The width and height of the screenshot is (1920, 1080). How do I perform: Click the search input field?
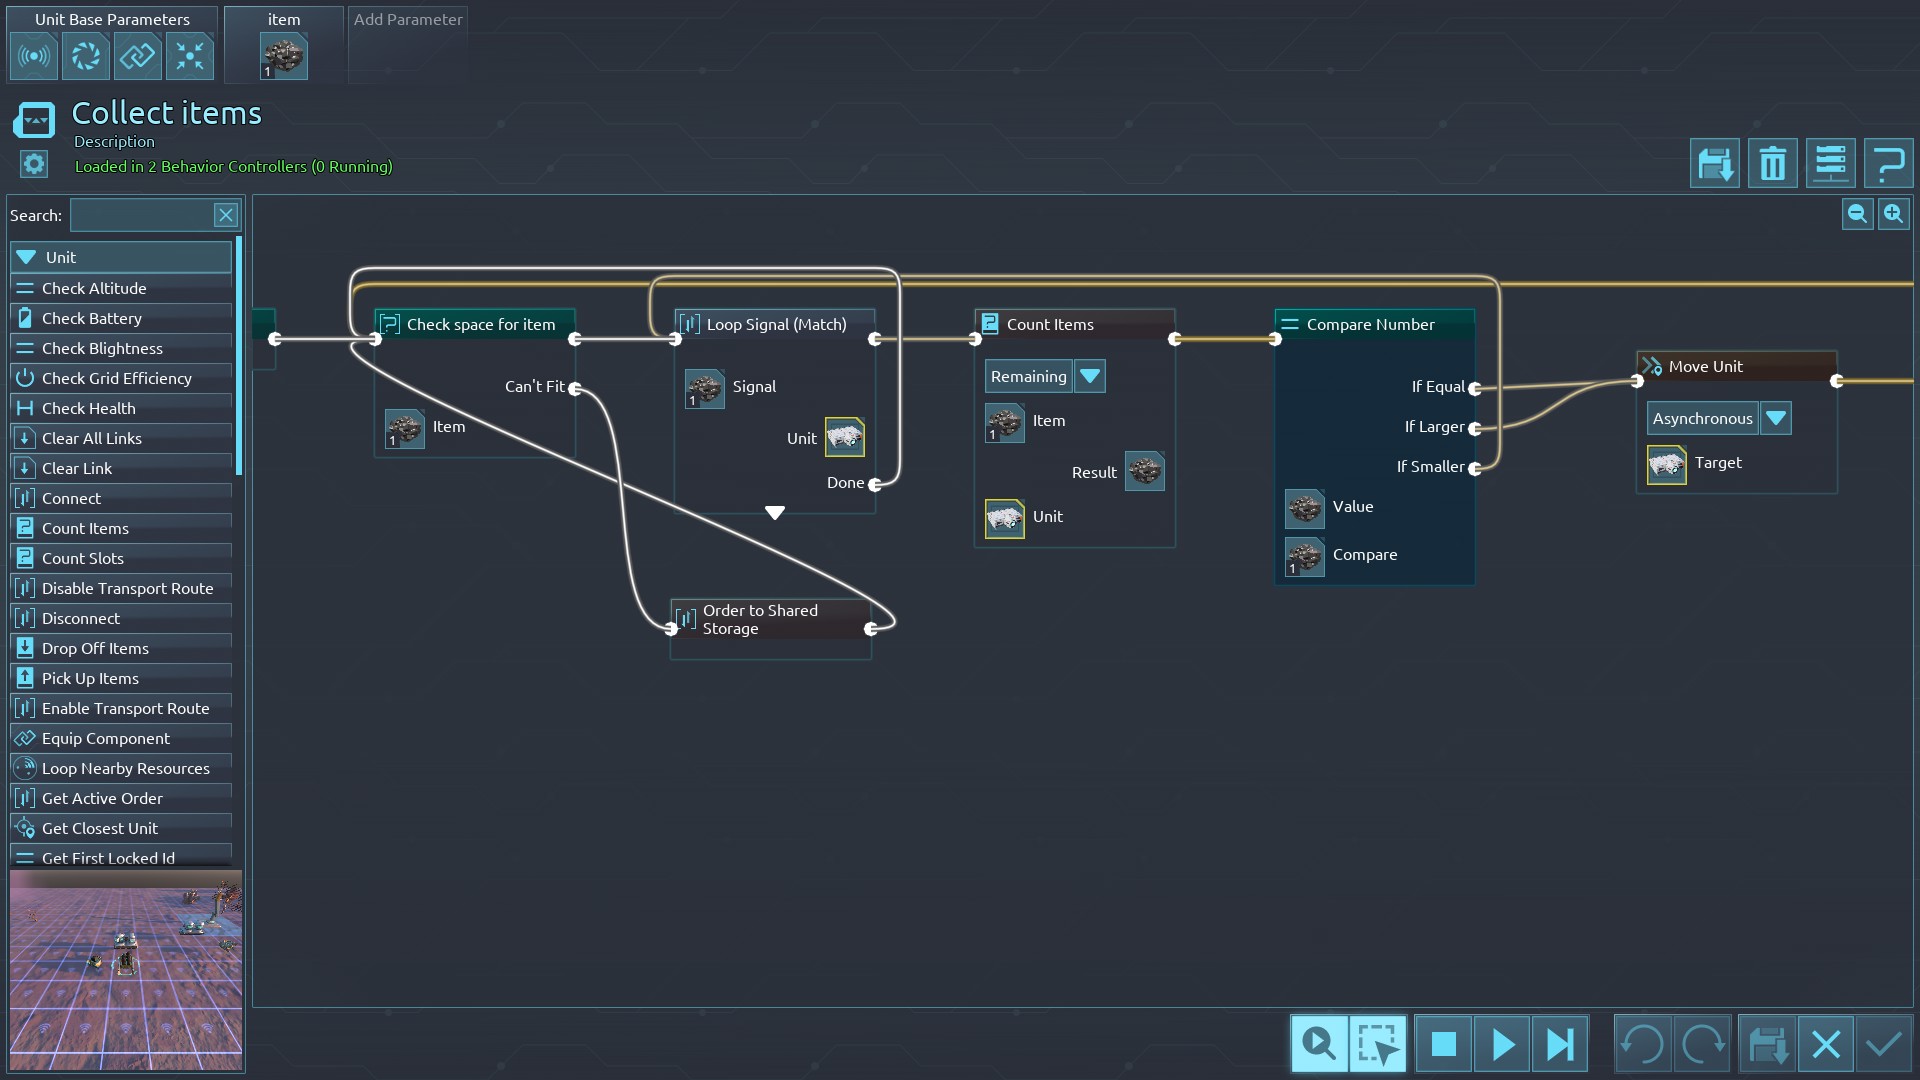click(141, 215)
